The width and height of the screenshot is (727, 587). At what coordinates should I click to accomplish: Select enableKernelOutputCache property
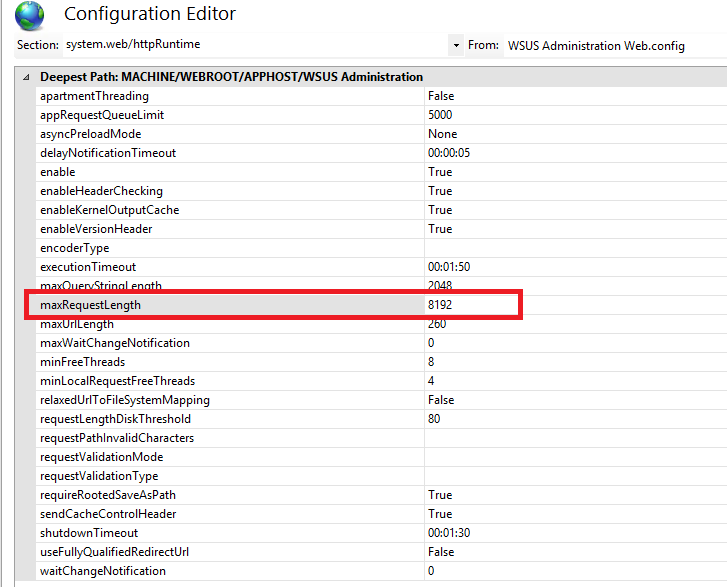109,210
